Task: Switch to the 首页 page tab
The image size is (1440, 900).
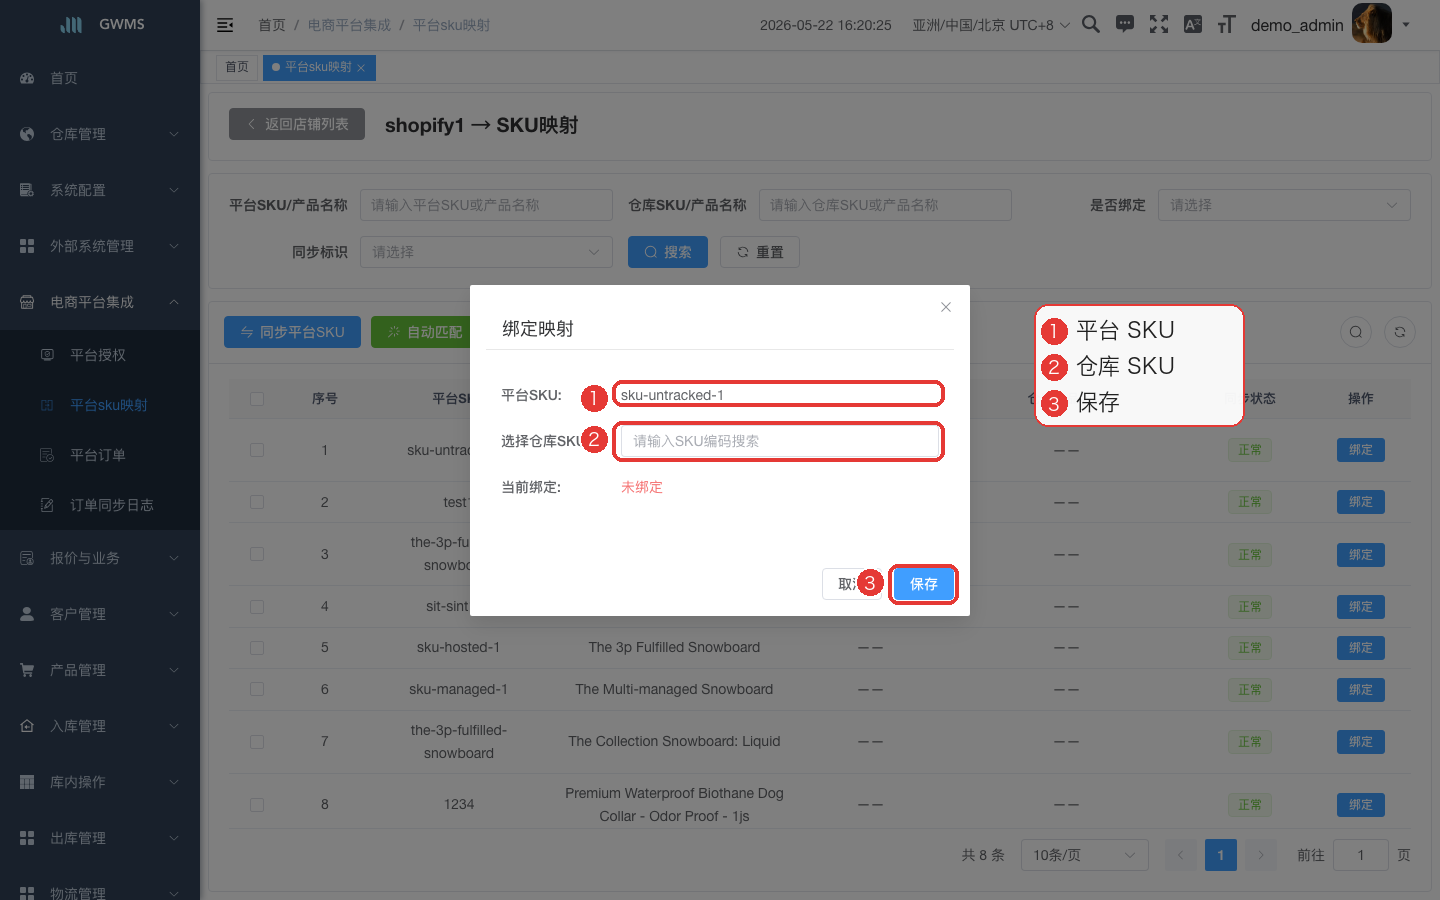Action: click(237, 67)
